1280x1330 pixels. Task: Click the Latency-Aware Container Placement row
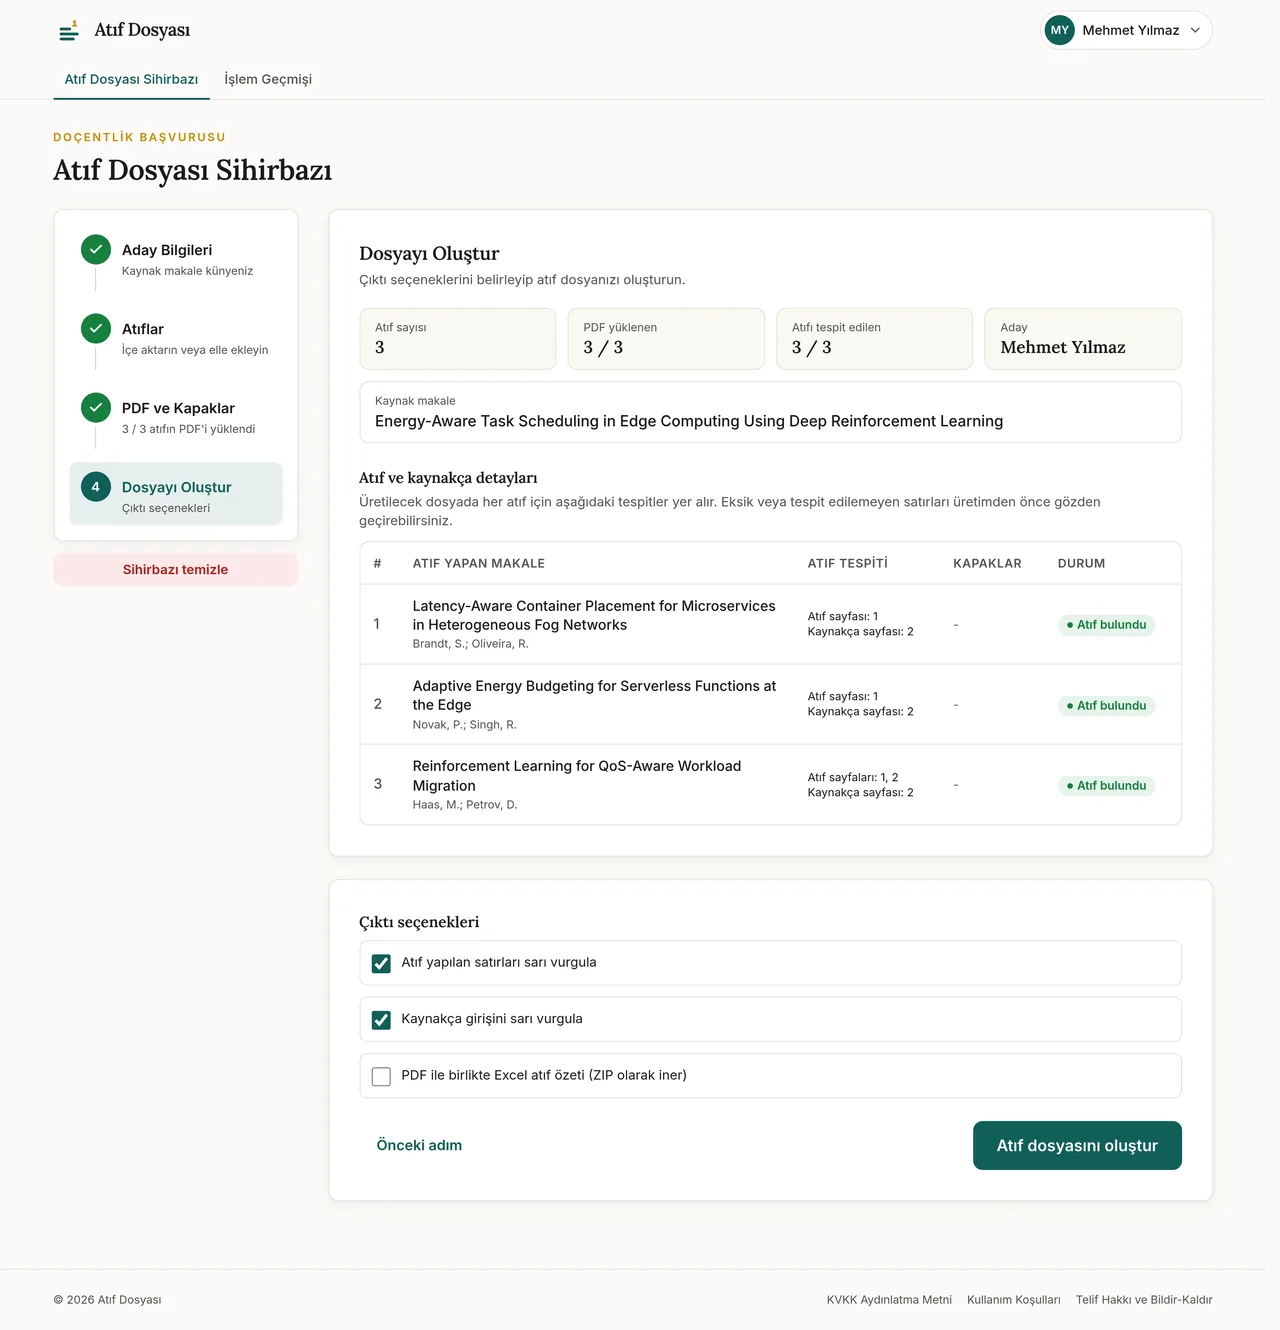[x=770, y=624]
